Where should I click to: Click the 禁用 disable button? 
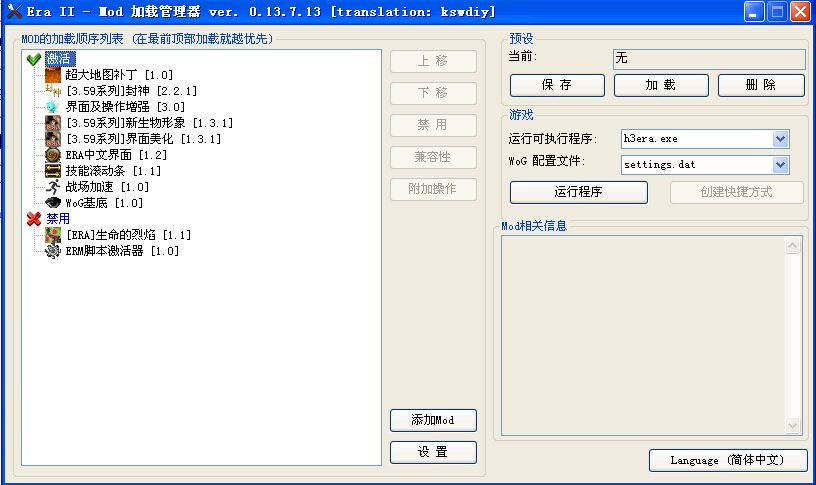pos(433,125)
